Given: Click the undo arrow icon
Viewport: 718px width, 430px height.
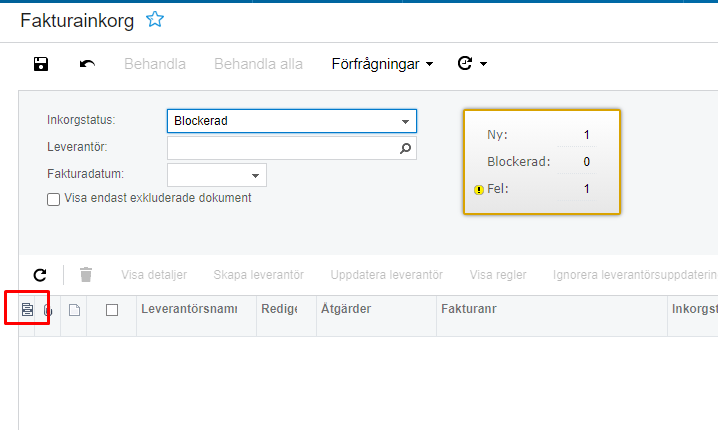Looking at the screenshot, I should (x=88, y=64).
